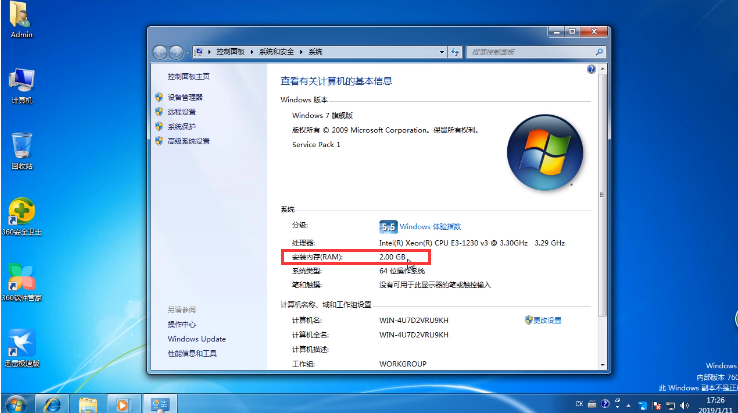The image size is (738, 413).
Task: Open 远程设置 remote settings link
Action: tap(182, 112)
